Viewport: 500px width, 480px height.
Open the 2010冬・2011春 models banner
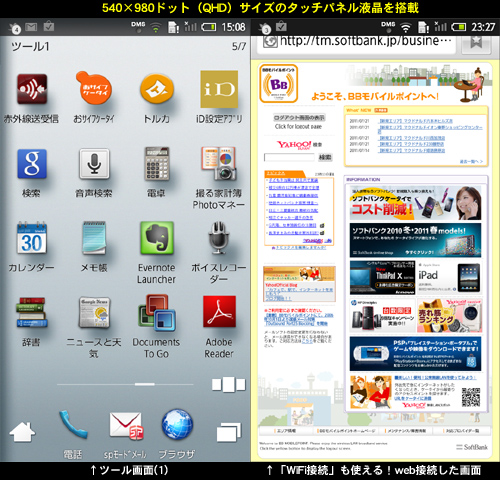tap(415, 240)
